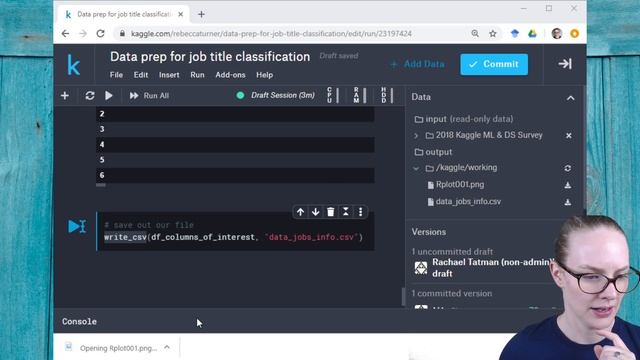Click the Draft Session status indicator
Image resolution: width=640 pixels, height=360 pixels.
click(x=276, y=95)
